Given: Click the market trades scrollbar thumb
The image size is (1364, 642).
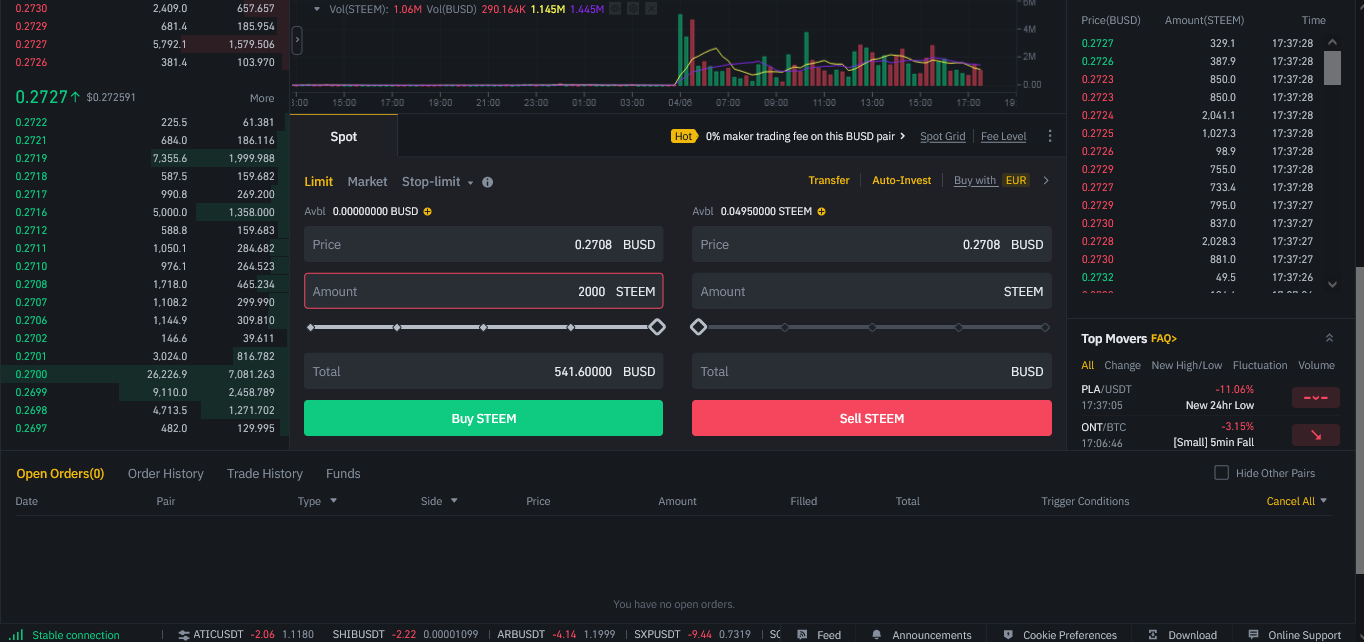Looking at the screenshot, I should point(1332,67).
